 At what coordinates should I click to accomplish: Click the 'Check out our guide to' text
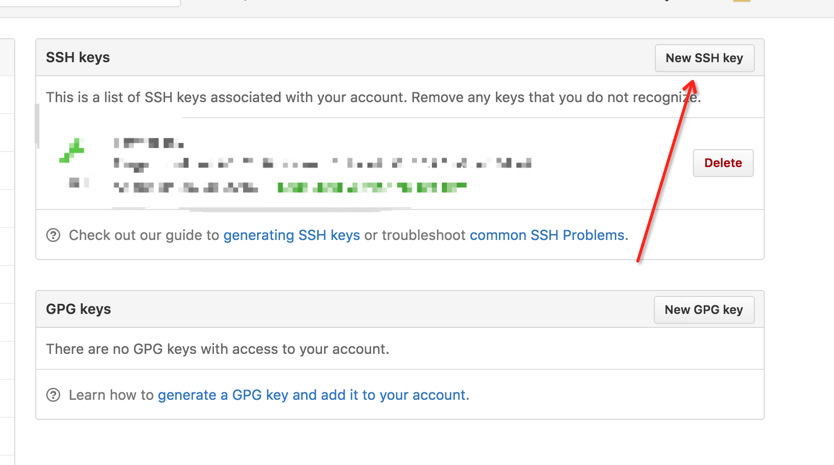[x=144, y=235]
